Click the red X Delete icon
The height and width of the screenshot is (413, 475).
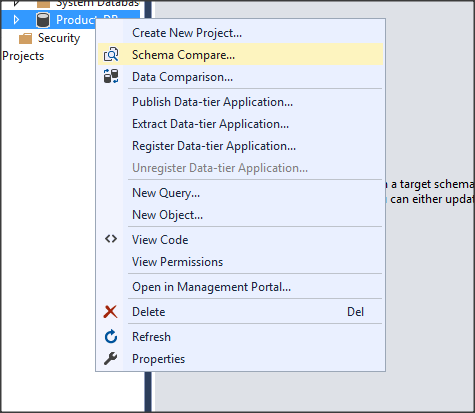pyautogui.click(x=110, y=312)
